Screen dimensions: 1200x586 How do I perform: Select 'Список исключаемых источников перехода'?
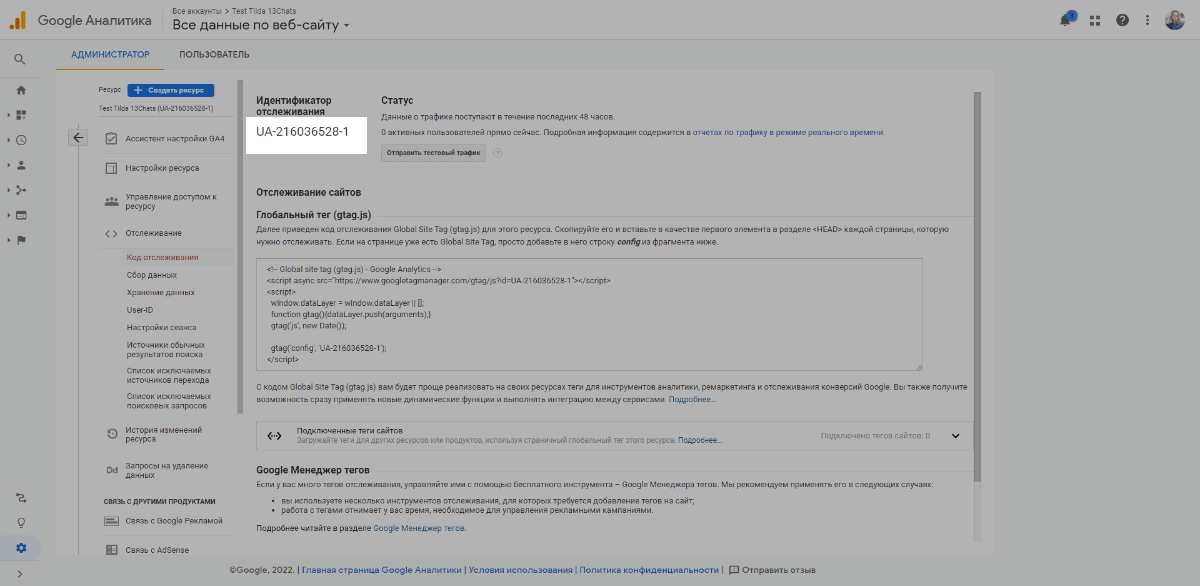(170, 375)
